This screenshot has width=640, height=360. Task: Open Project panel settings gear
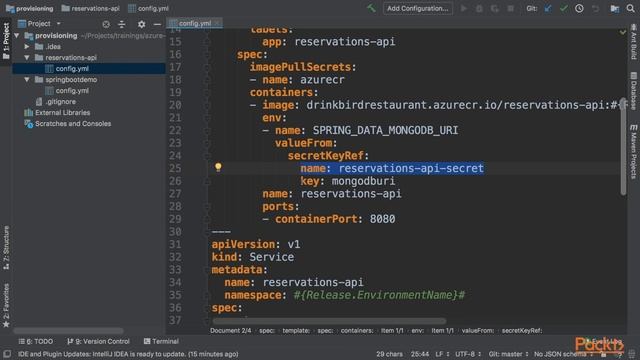[x=141, y=24]
